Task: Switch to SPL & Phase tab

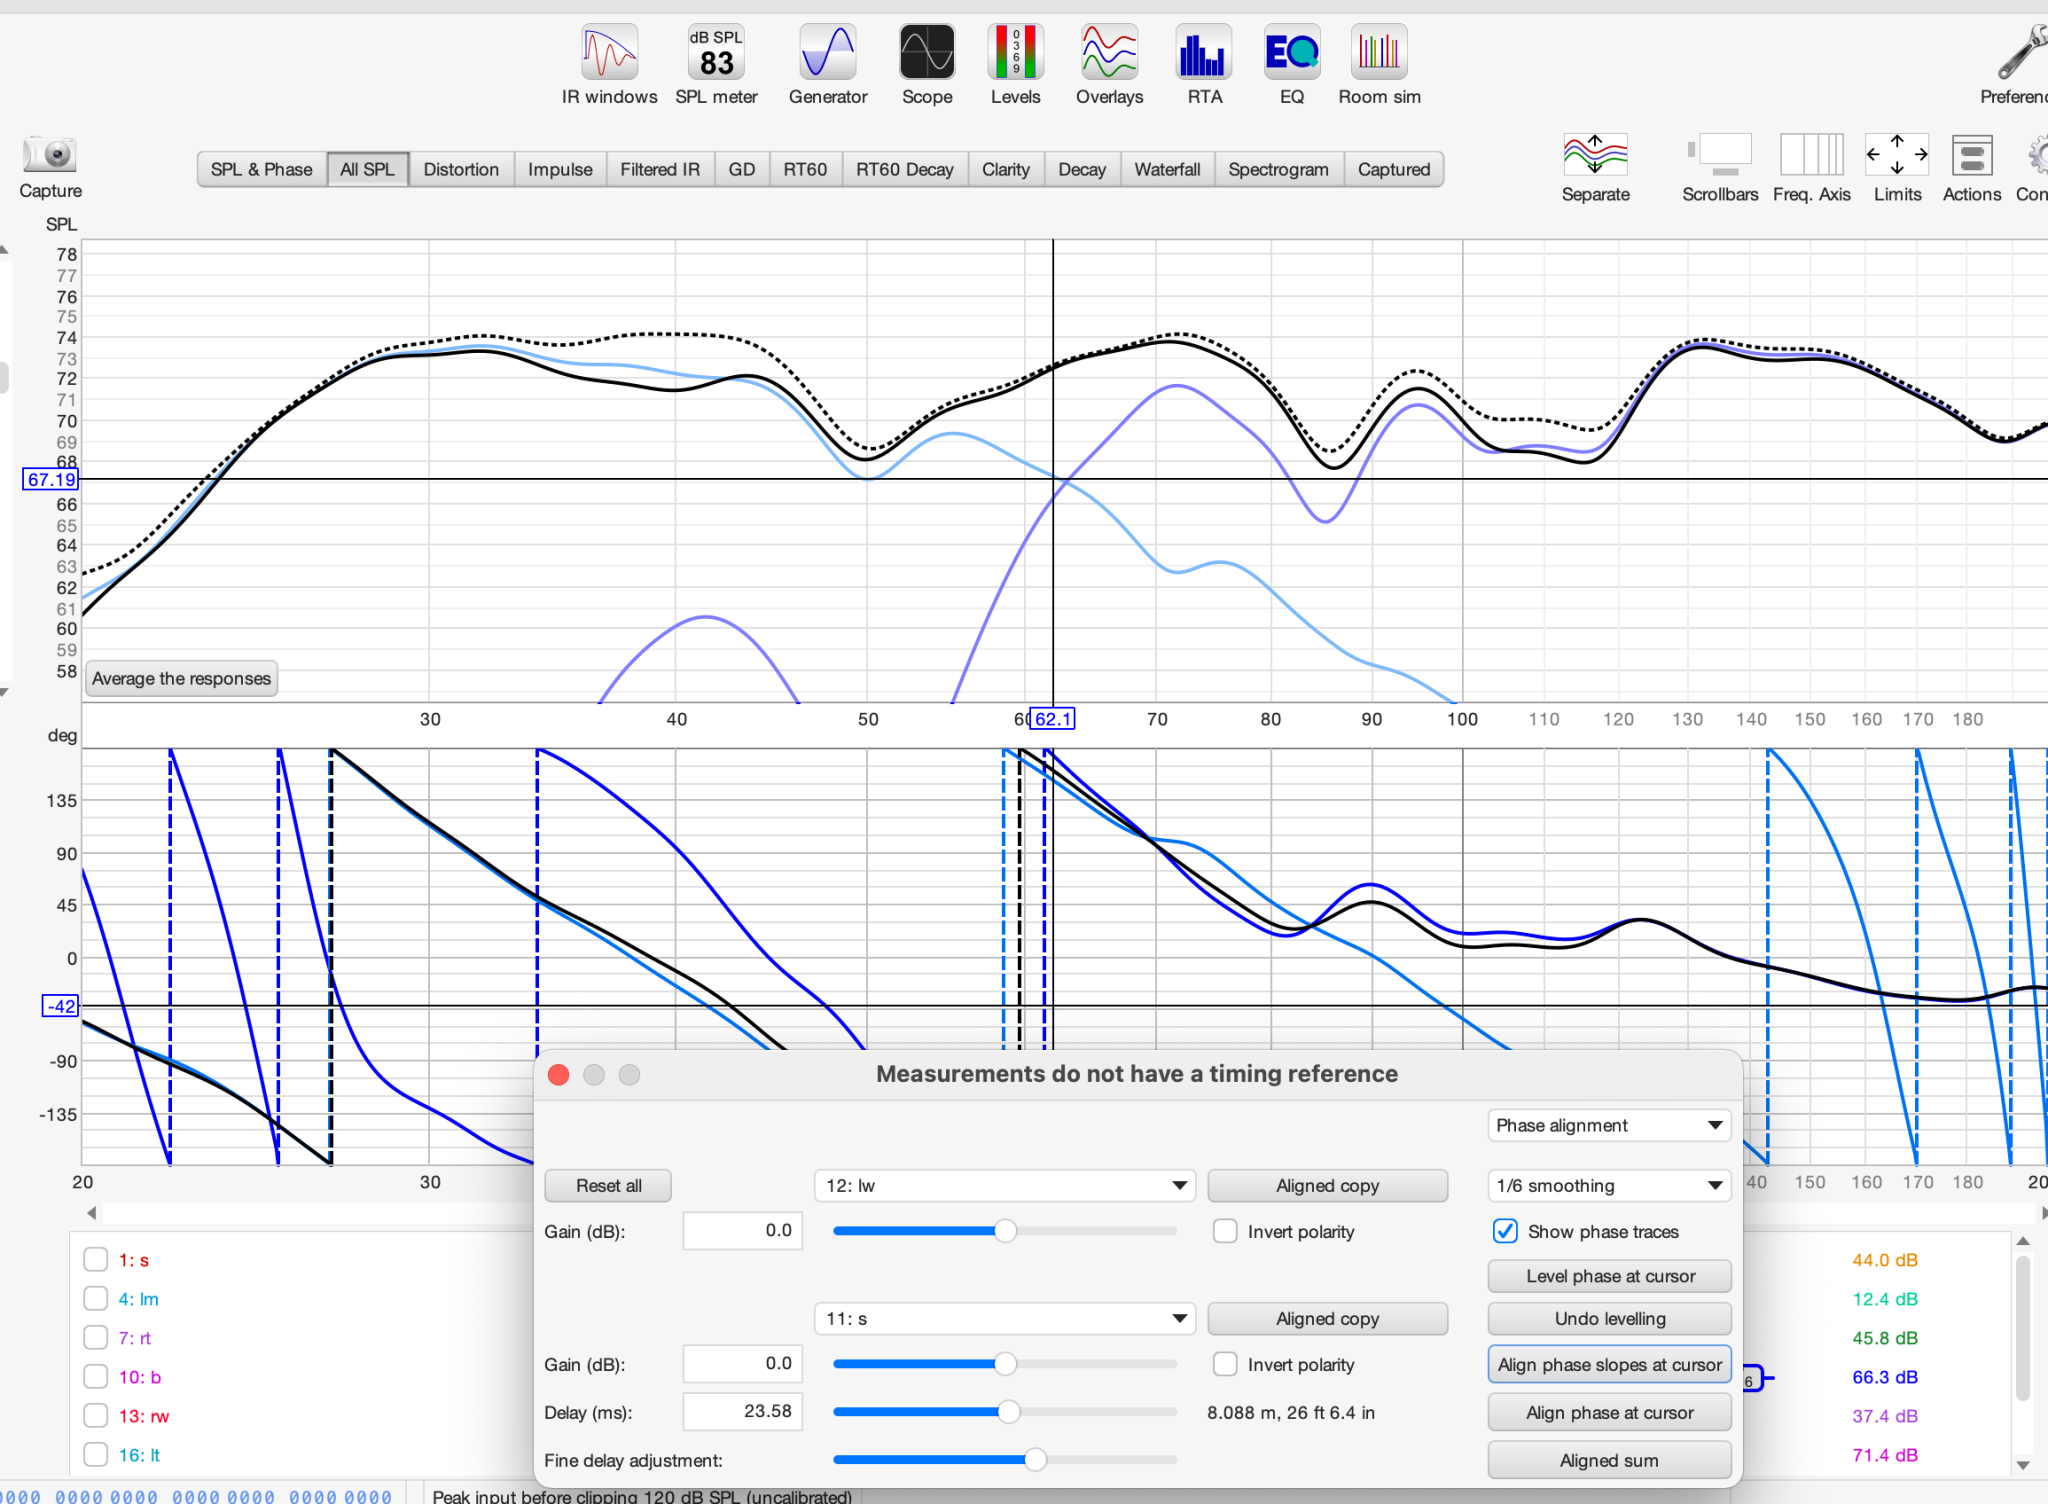Action: coord(262,170)
